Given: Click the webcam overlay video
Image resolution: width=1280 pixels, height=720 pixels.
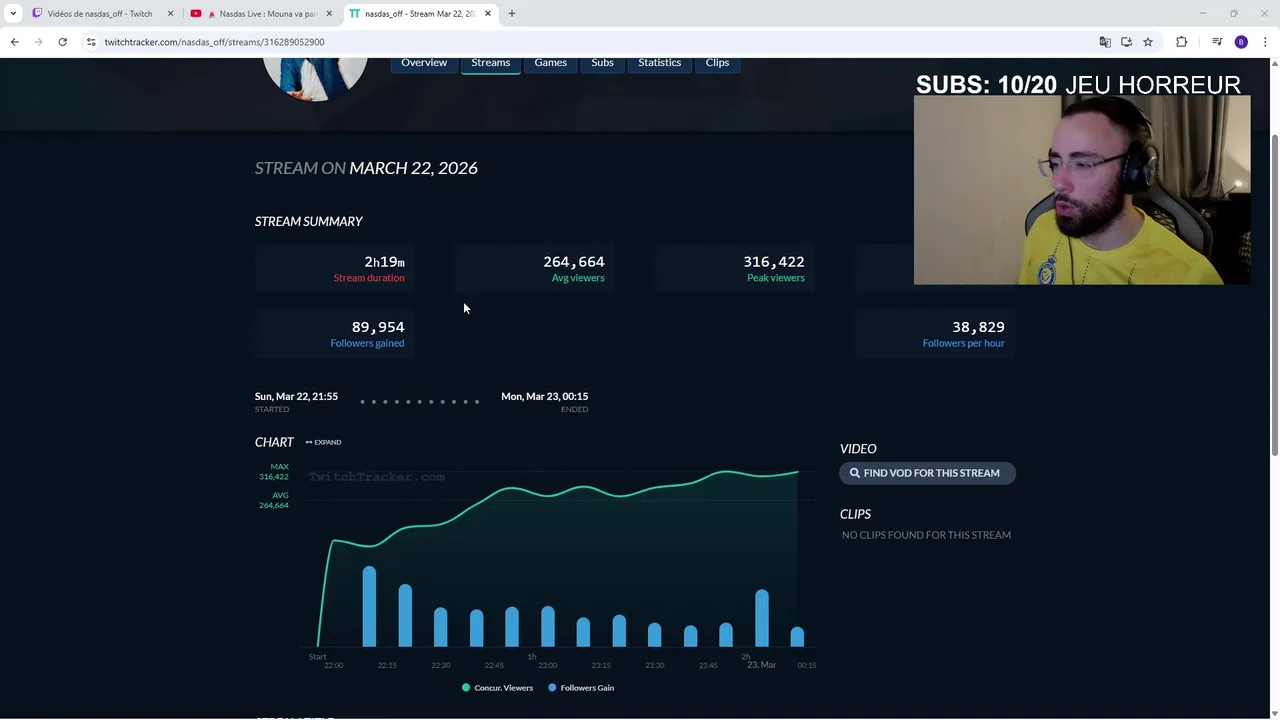Looking at the screenshot, I should (x=1082, y=190).
